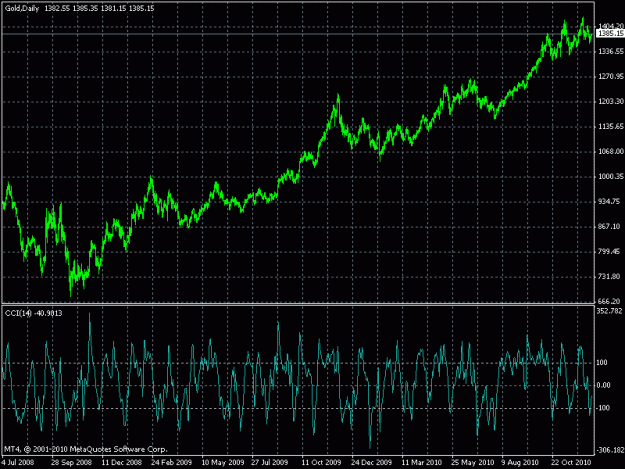625x469 pixels.
Task: Click the 27 Jul 2009 date label
Action: [x=269, y=463]
